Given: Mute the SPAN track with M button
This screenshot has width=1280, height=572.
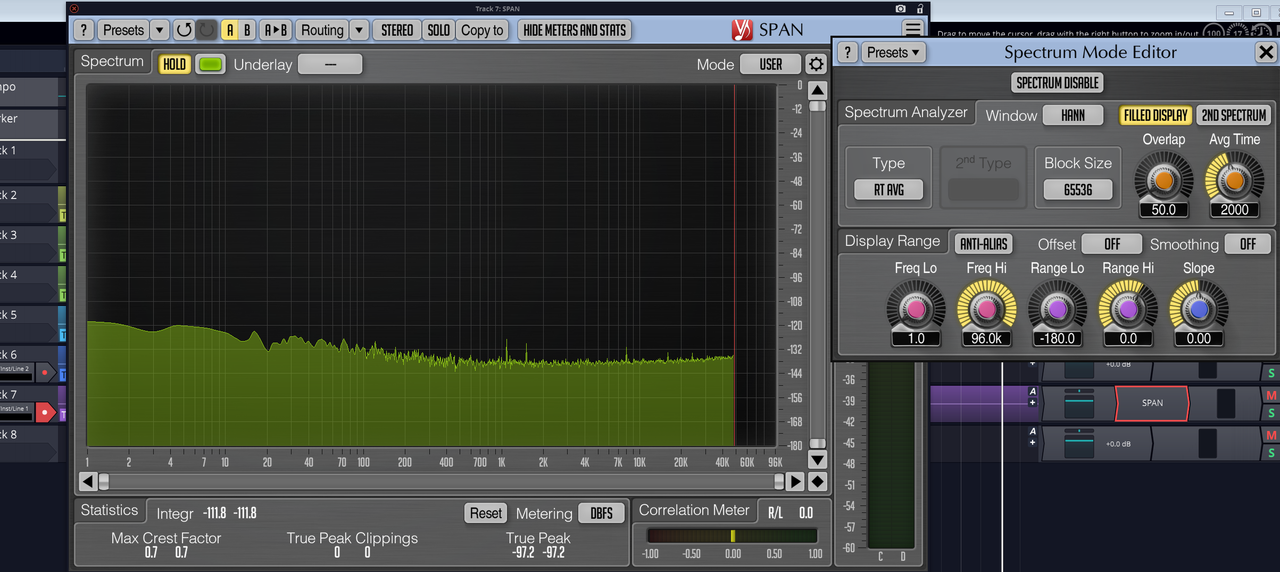Looking at the screenshot, I should (1272, 396).
